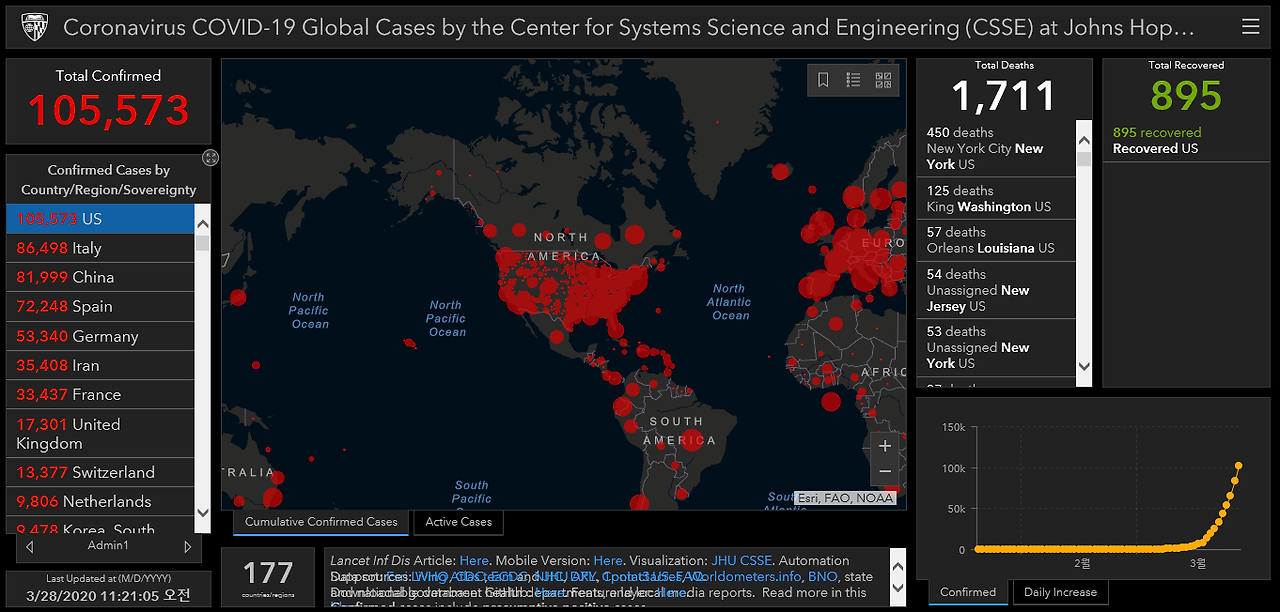The width and height of the screenshot is (1280, 612).
Task: Select Spain with 72,248 cases
Action: 100,306
